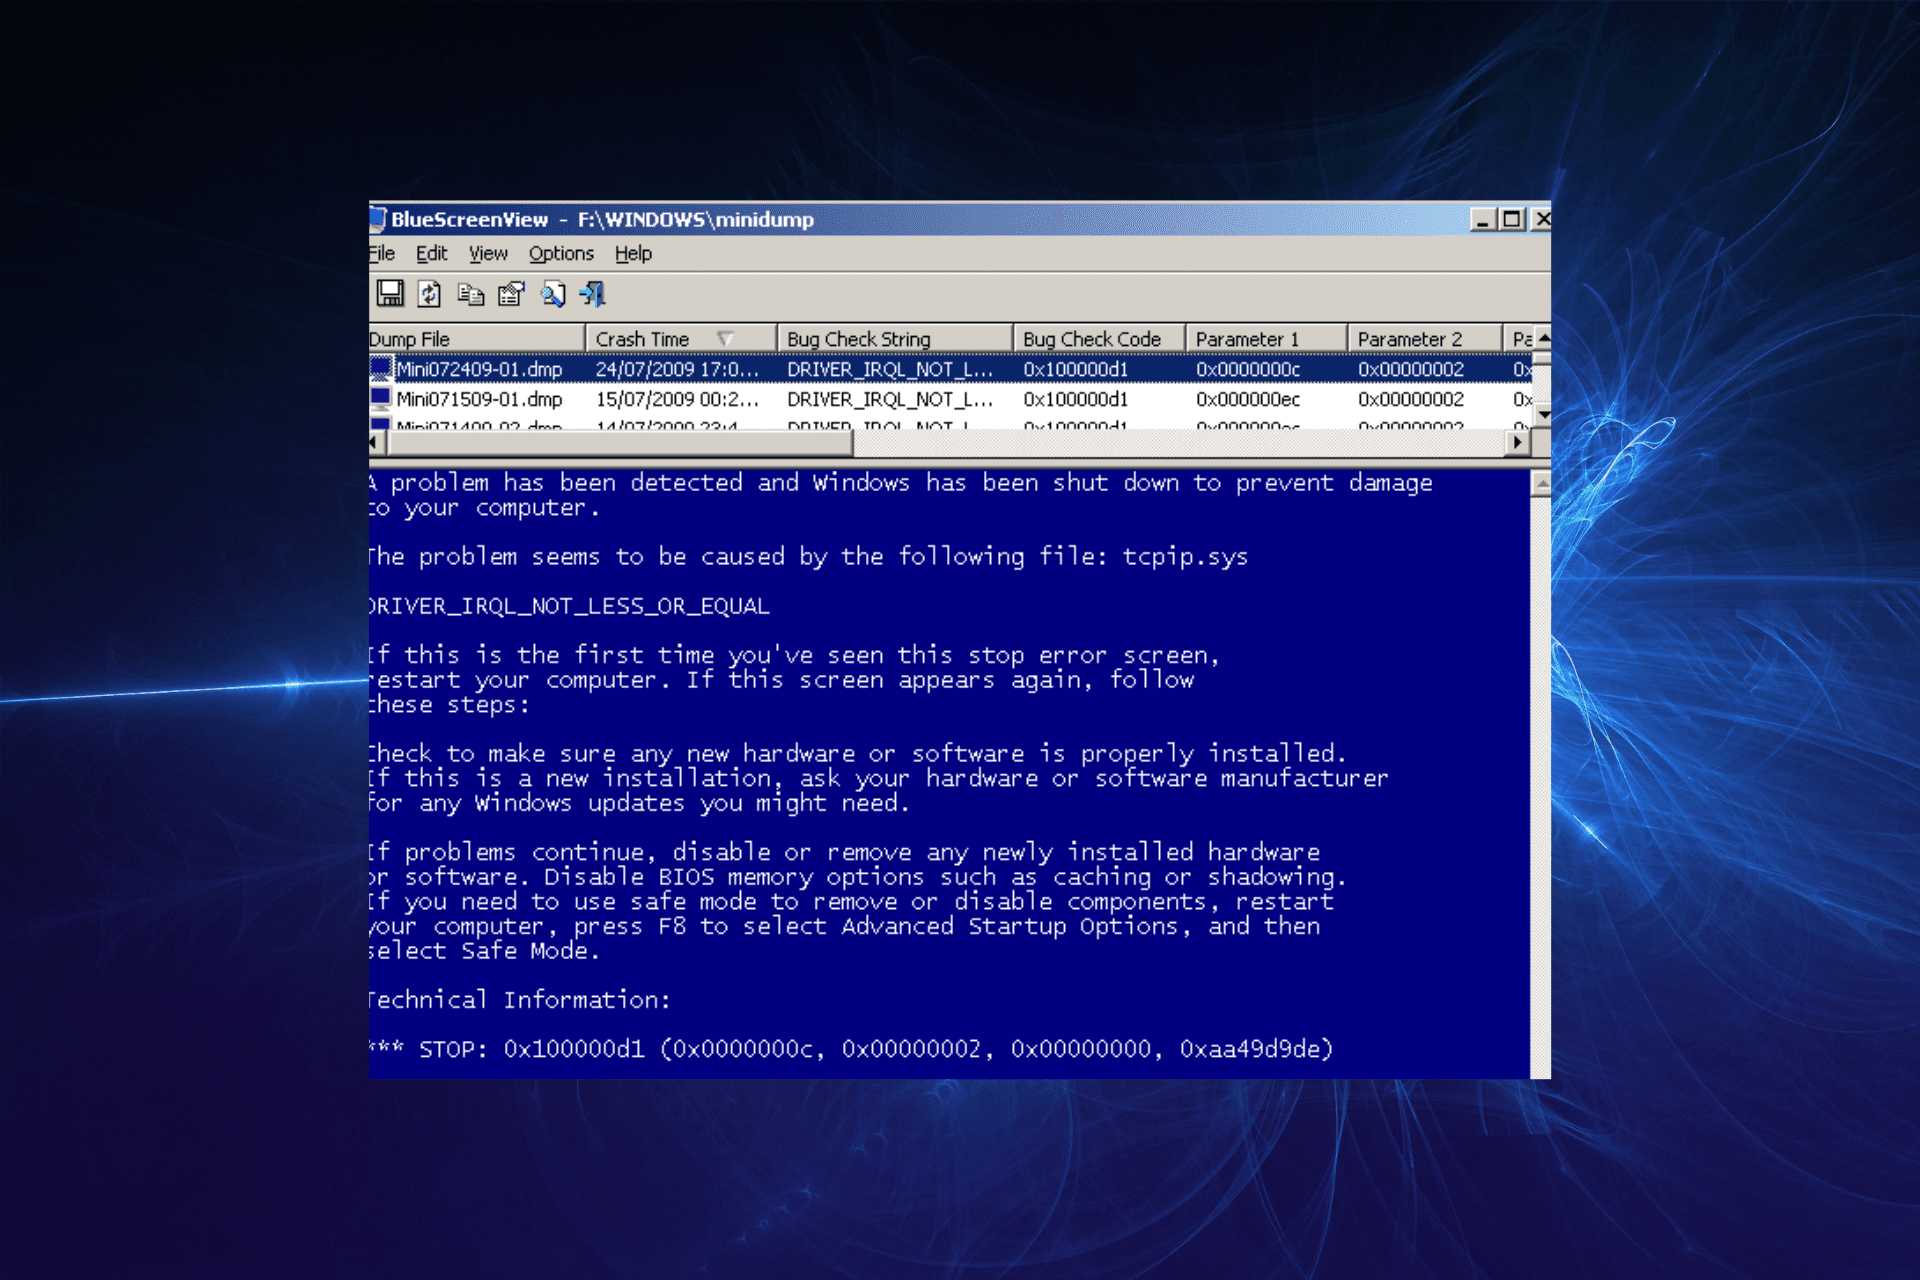Select the Mini072409-01.dmp dump row
The width and height of the screenshot is (1920, 1280).
point(480,369)
